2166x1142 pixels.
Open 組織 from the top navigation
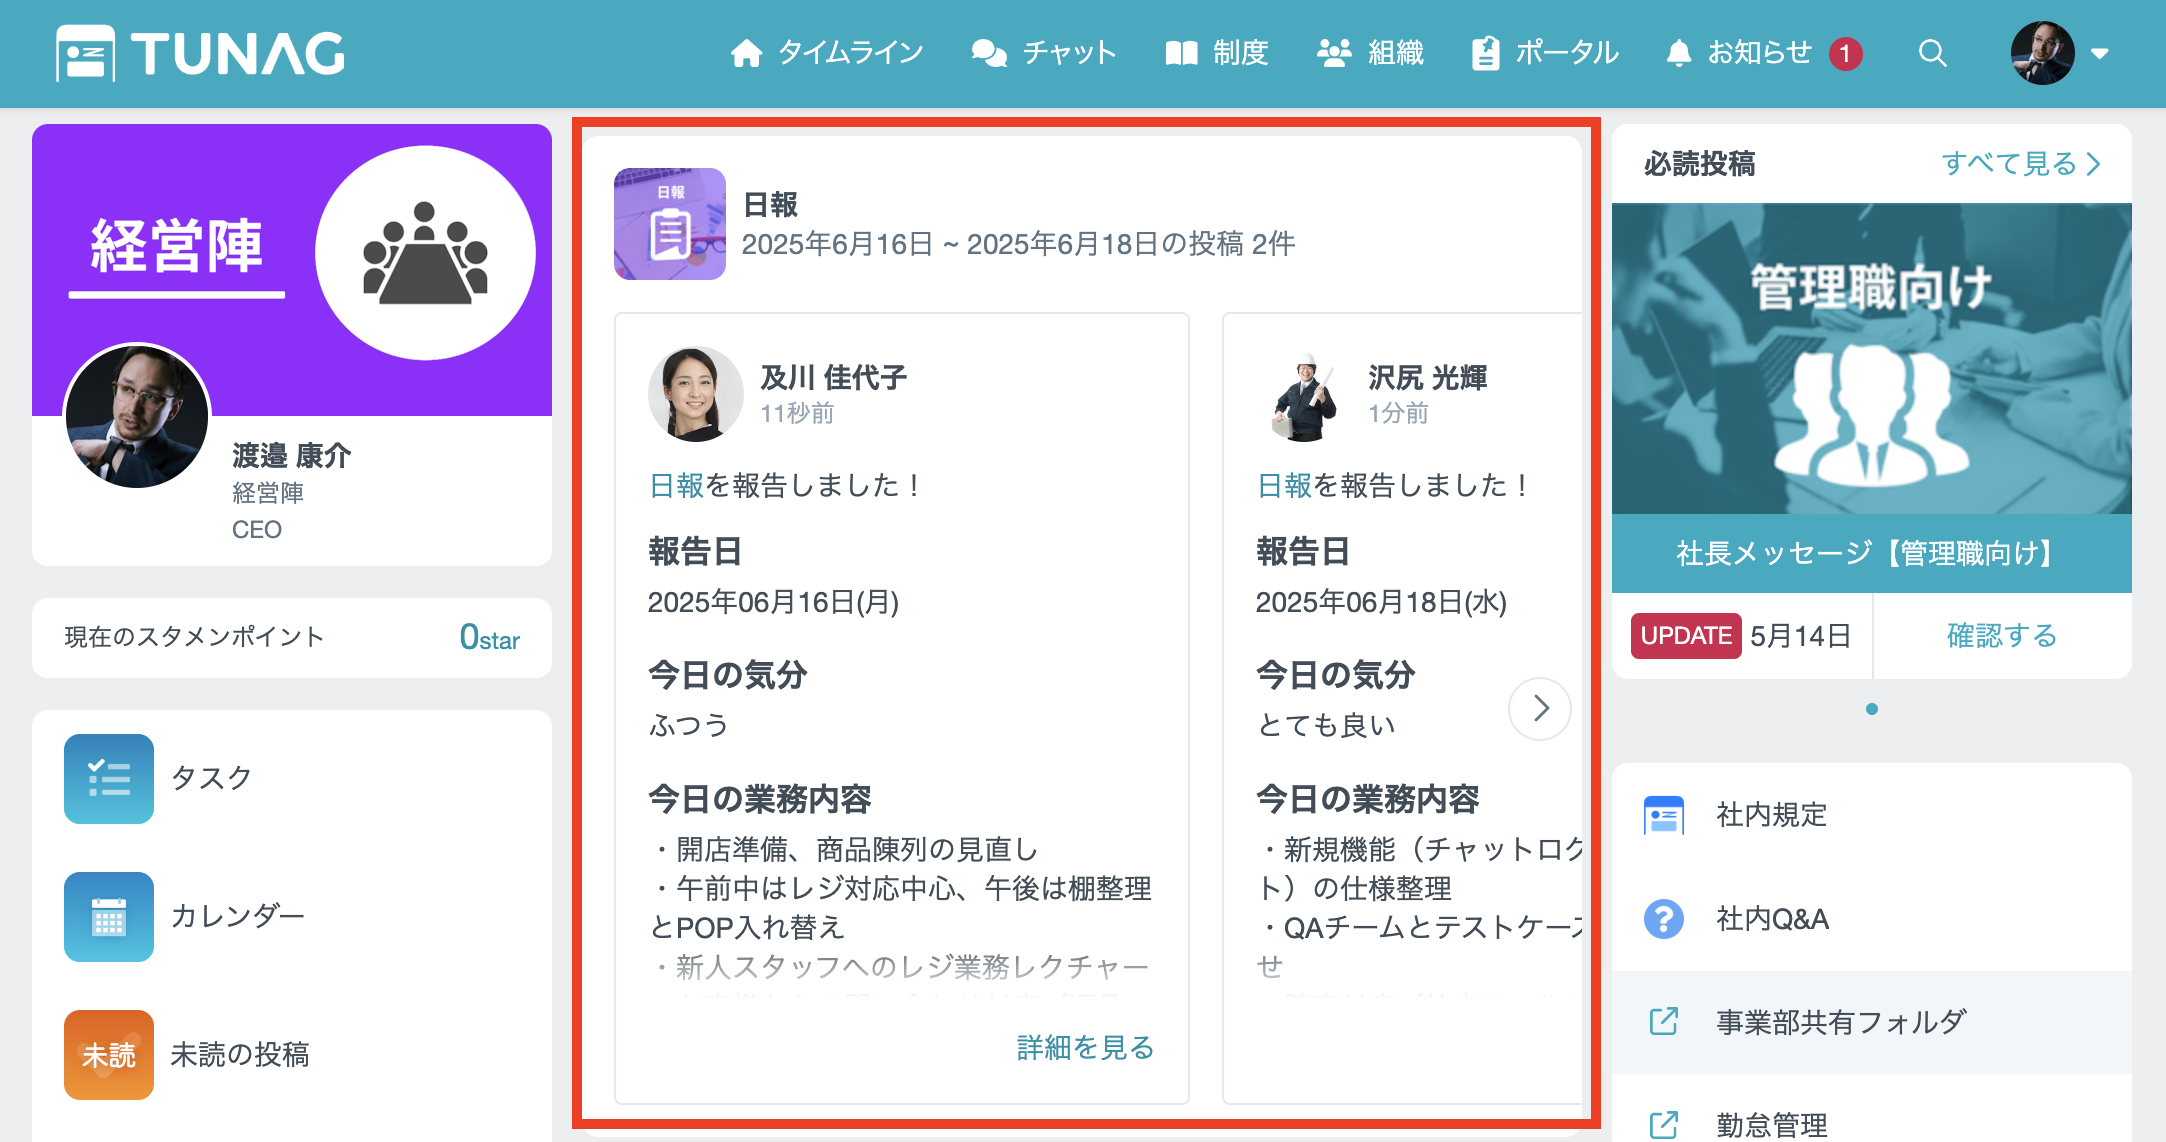[1371, 53]
